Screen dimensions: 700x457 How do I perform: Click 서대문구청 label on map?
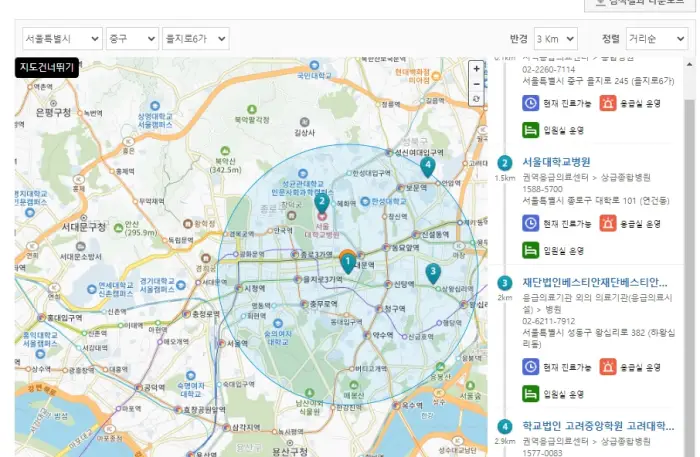(84, 227)
